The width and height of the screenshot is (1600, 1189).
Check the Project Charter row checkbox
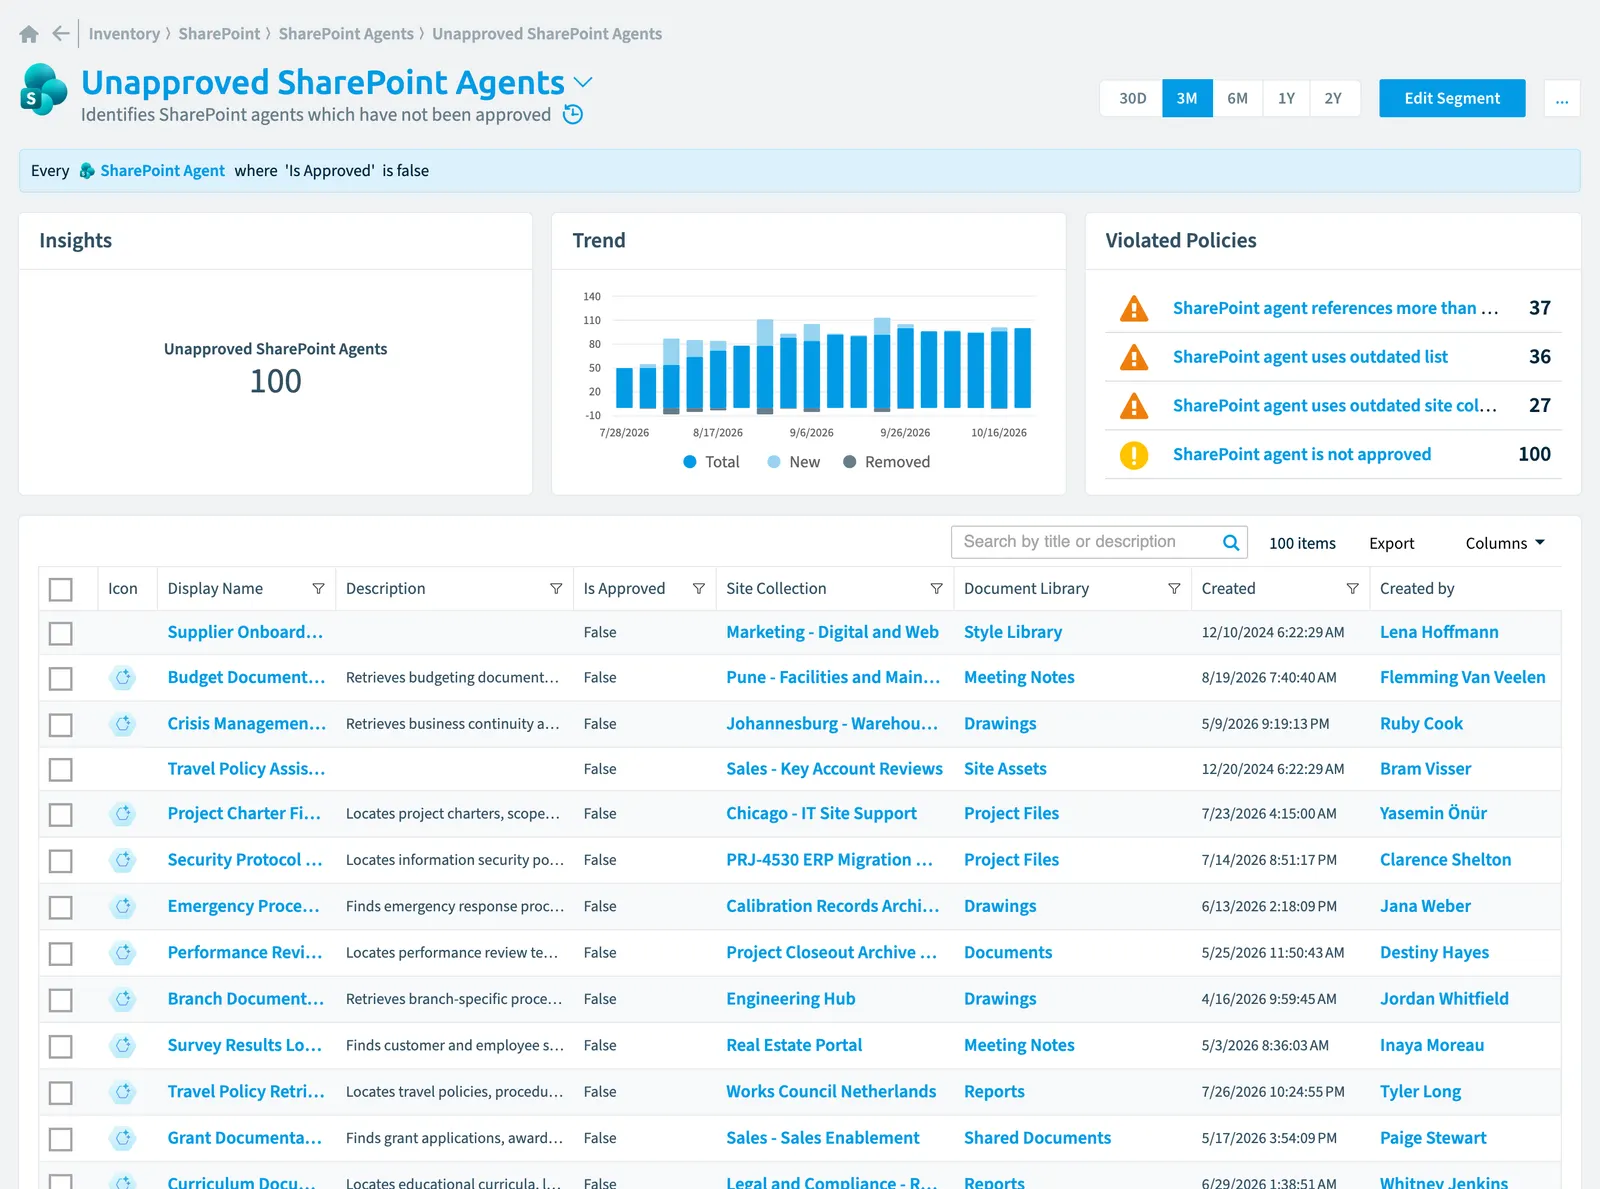click(61, 814)
